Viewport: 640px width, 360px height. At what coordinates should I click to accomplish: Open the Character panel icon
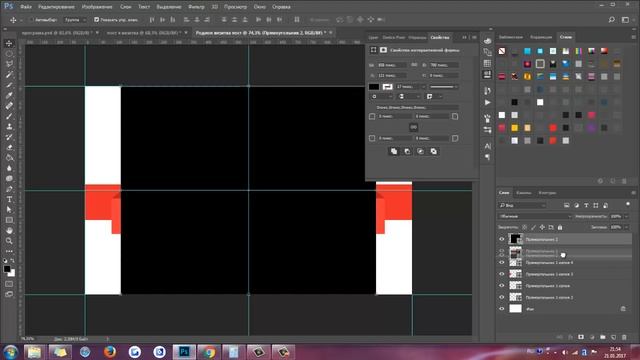pos(487,146)
